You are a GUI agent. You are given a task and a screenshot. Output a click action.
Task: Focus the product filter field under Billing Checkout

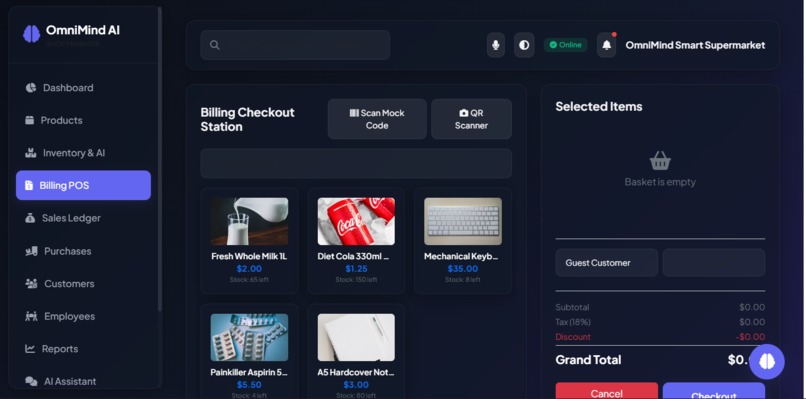[x=356, y=164]
